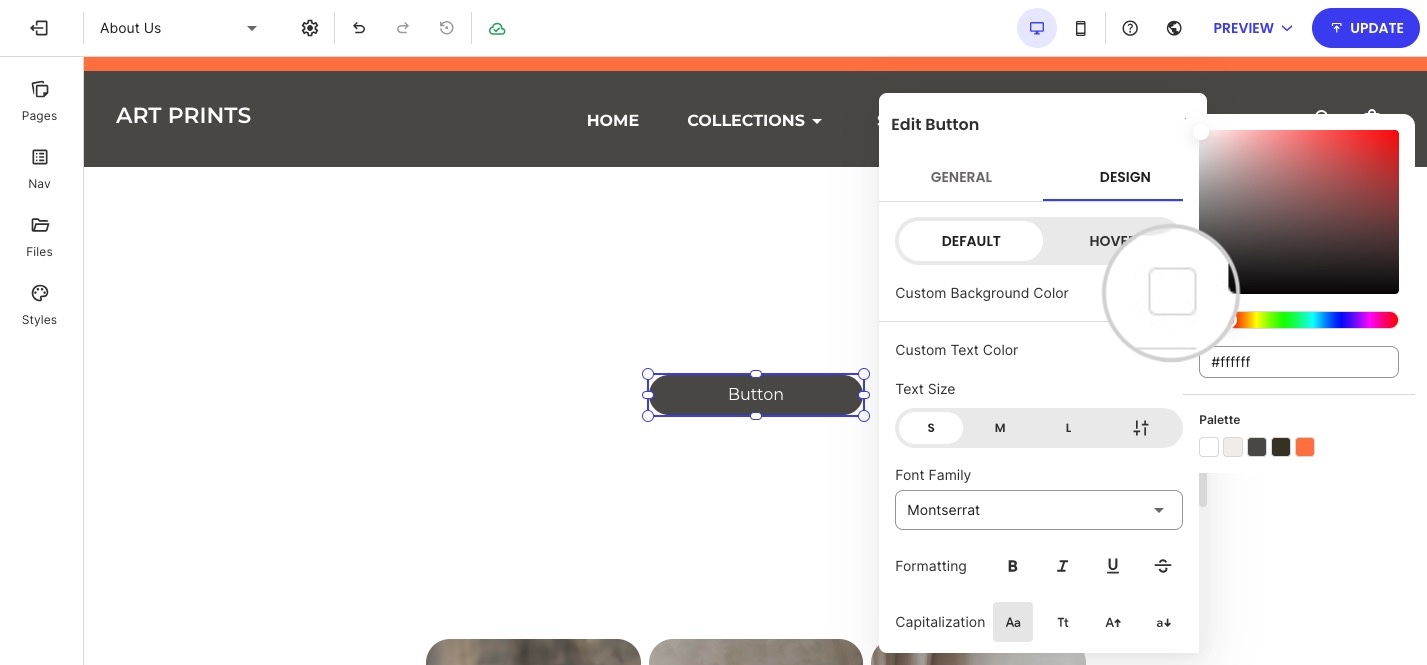
Task: Select lowercase capitalization option
Action: (1163, 622)
